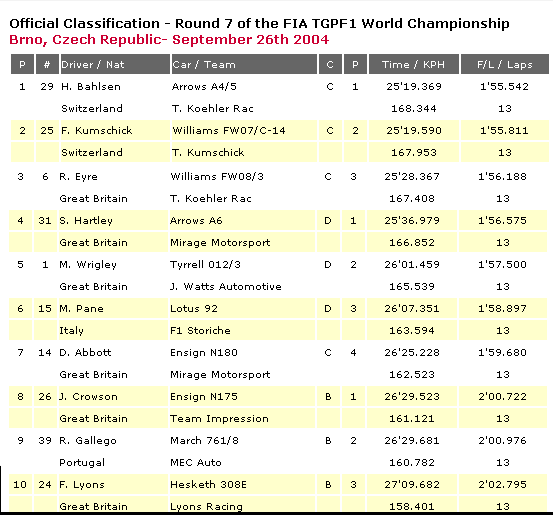Select driver F. Kumschick in second place
The image size is (553, 515).
click(x=97, y=131)
